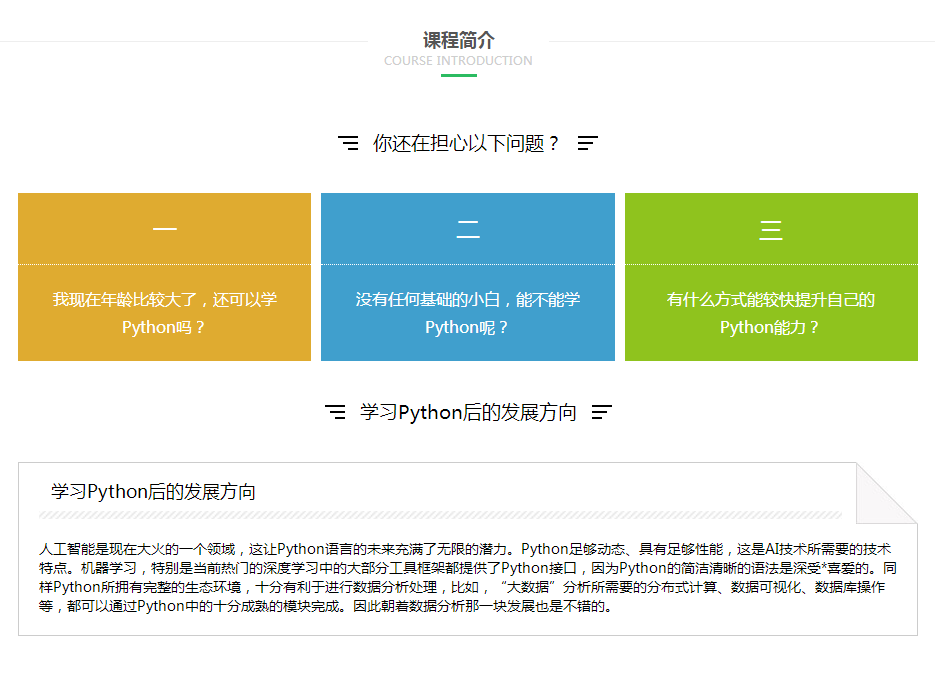This screenshot has height=675, width=935.
Task: Select the 三 numeral on the green card
Action: [x=771, y=230]
